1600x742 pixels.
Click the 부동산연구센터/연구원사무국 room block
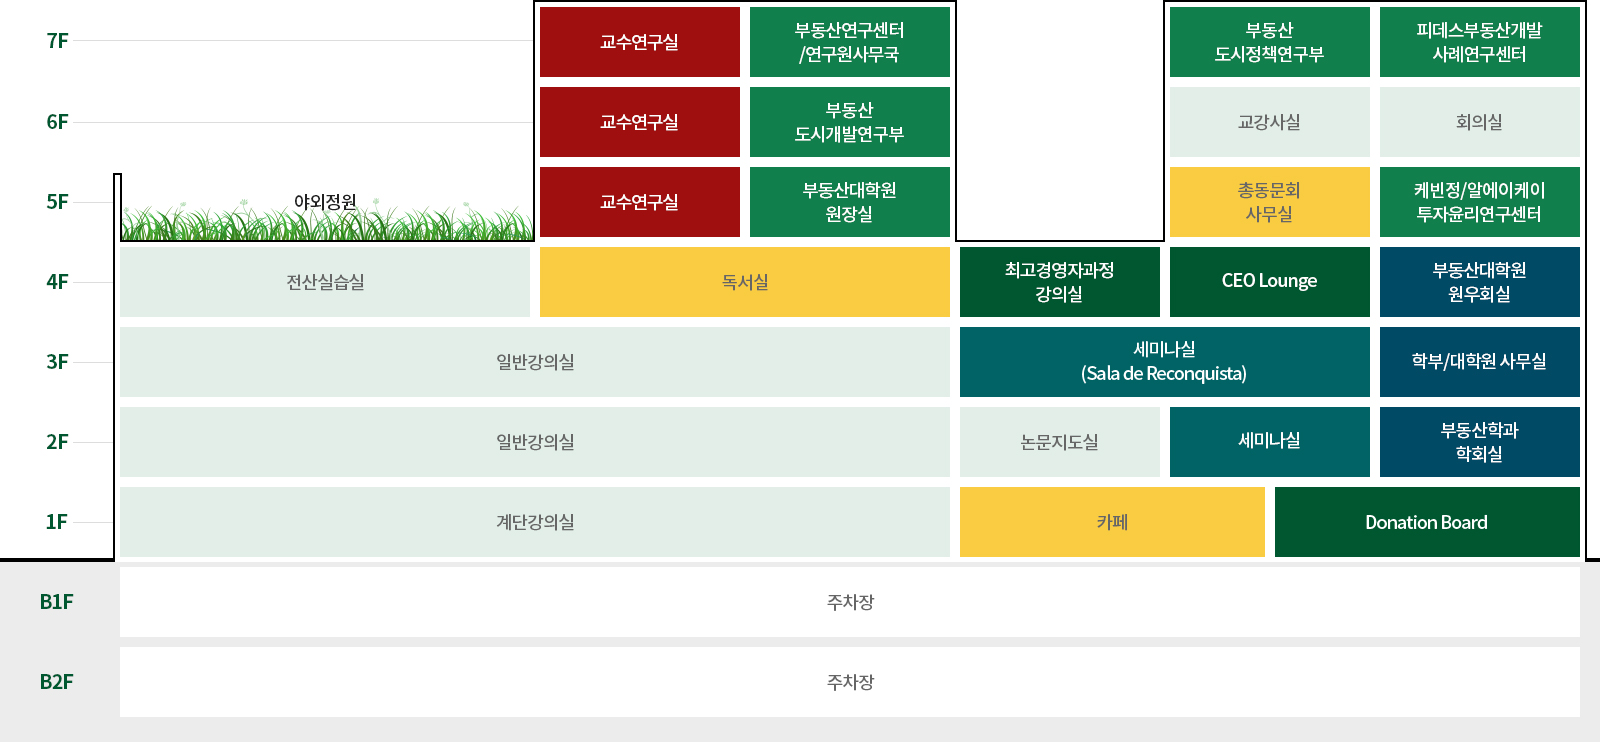click(849, 42)
